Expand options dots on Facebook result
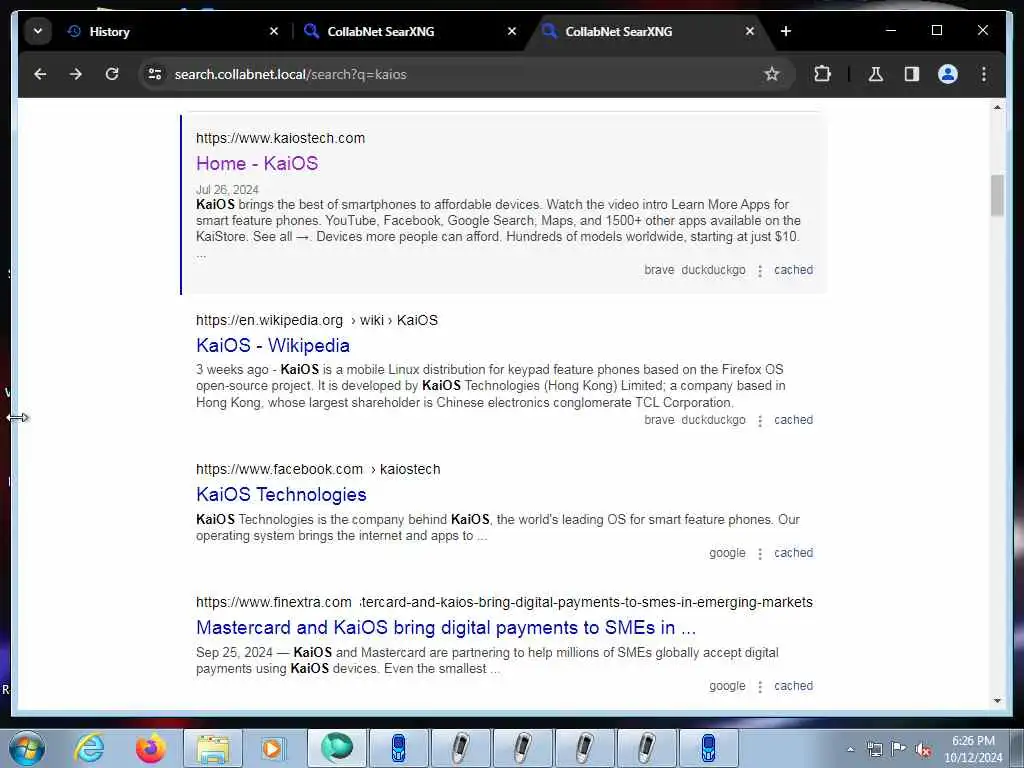This screenshot has width=1024, height=768. 760,554
